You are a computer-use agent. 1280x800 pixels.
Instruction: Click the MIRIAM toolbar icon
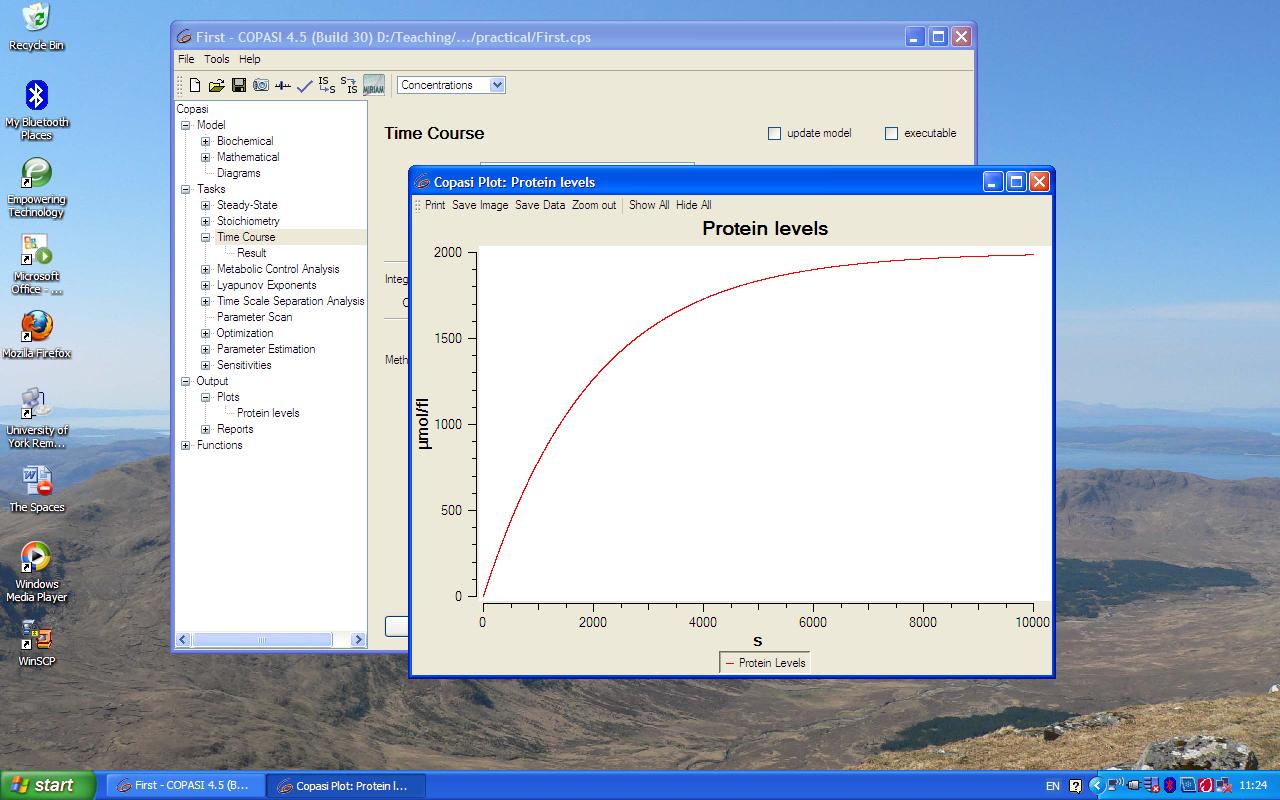373,86
